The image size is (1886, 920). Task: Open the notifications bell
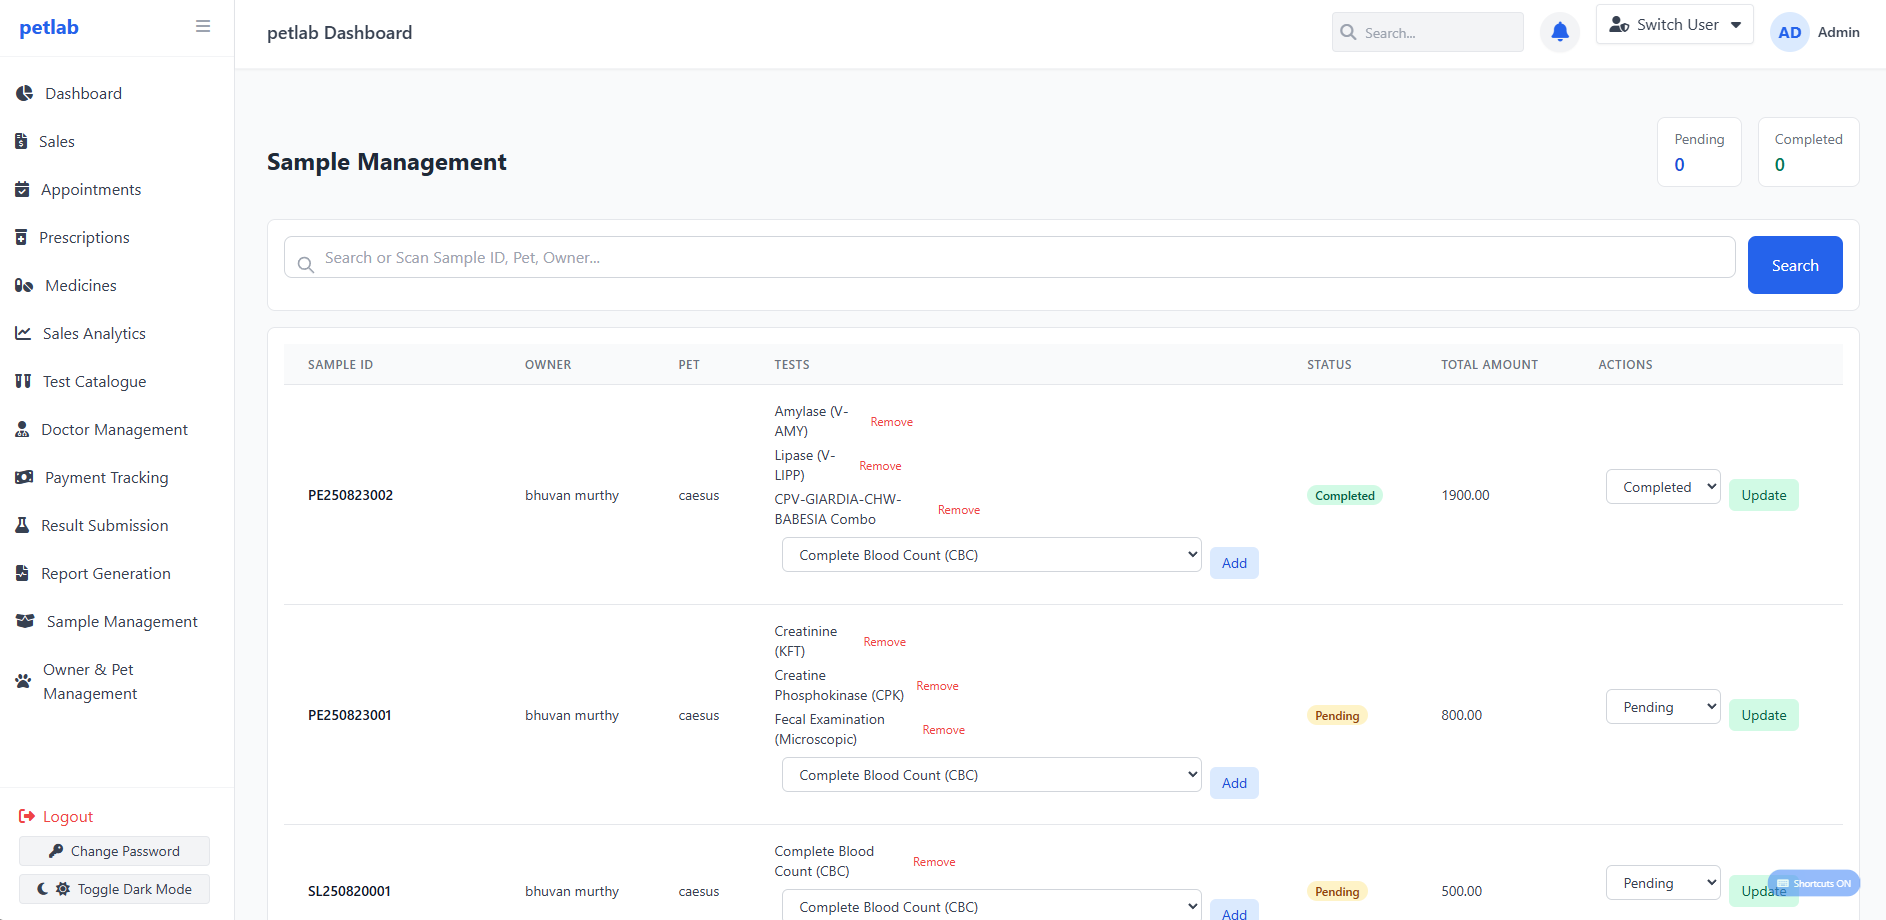(x=1559, y=31)
